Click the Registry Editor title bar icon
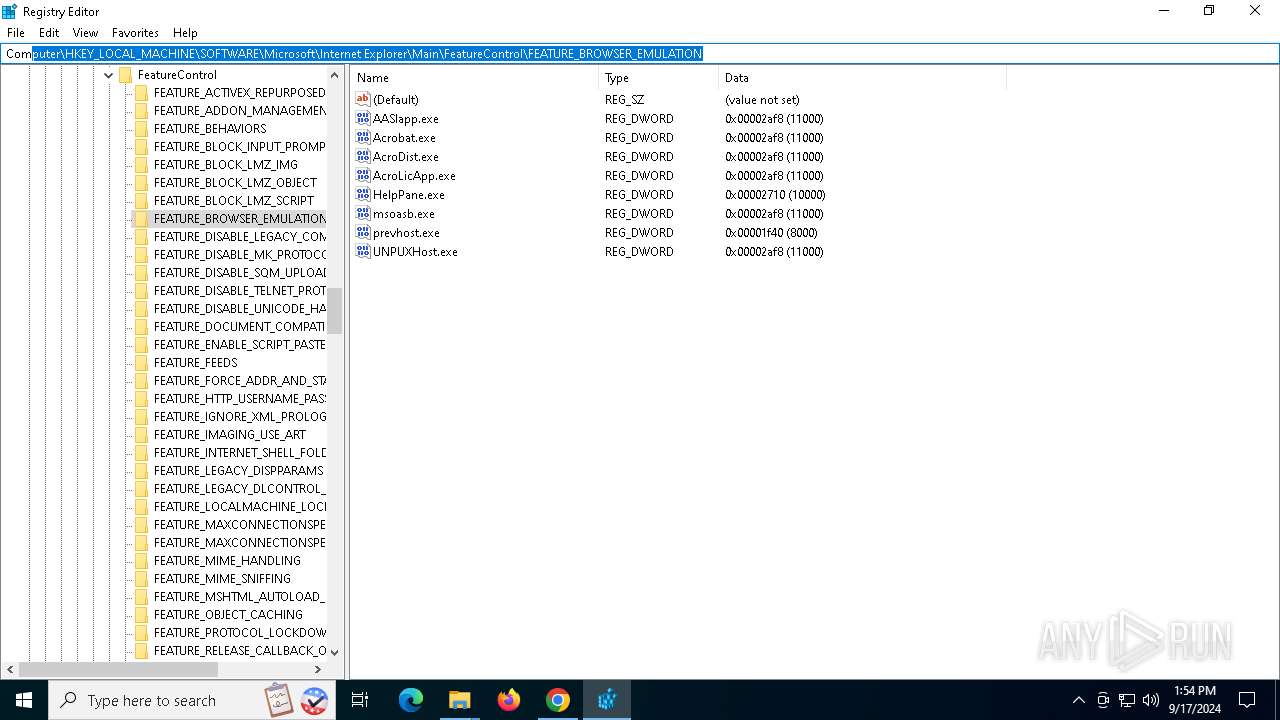This screenshot has width=1280, height=720. (x=9, y=11)
